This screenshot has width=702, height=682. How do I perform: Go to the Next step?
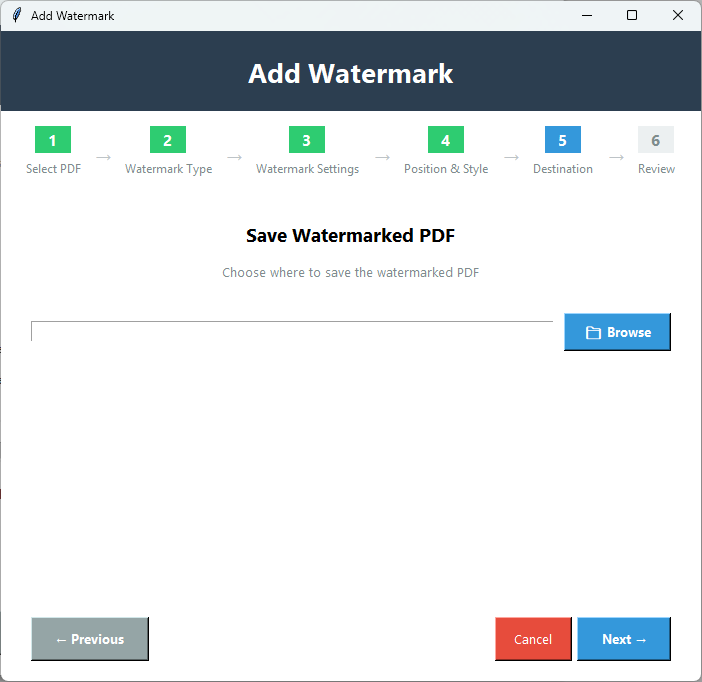tap(624, 639)
